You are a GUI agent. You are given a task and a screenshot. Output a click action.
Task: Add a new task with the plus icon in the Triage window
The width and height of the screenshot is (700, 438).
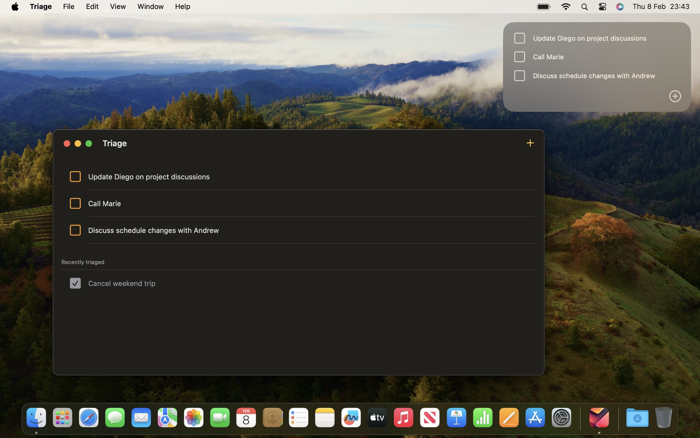[x=530, y=143]
